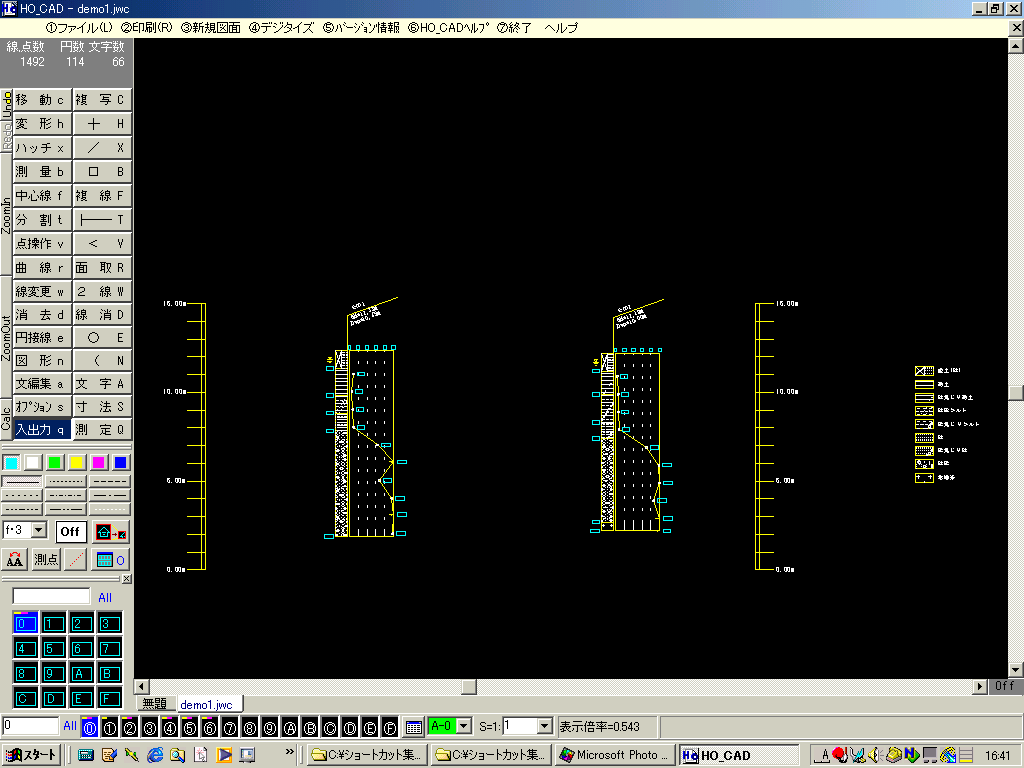
Task: Click the vertical ZoomIn side button
Action: click(6, 215)
